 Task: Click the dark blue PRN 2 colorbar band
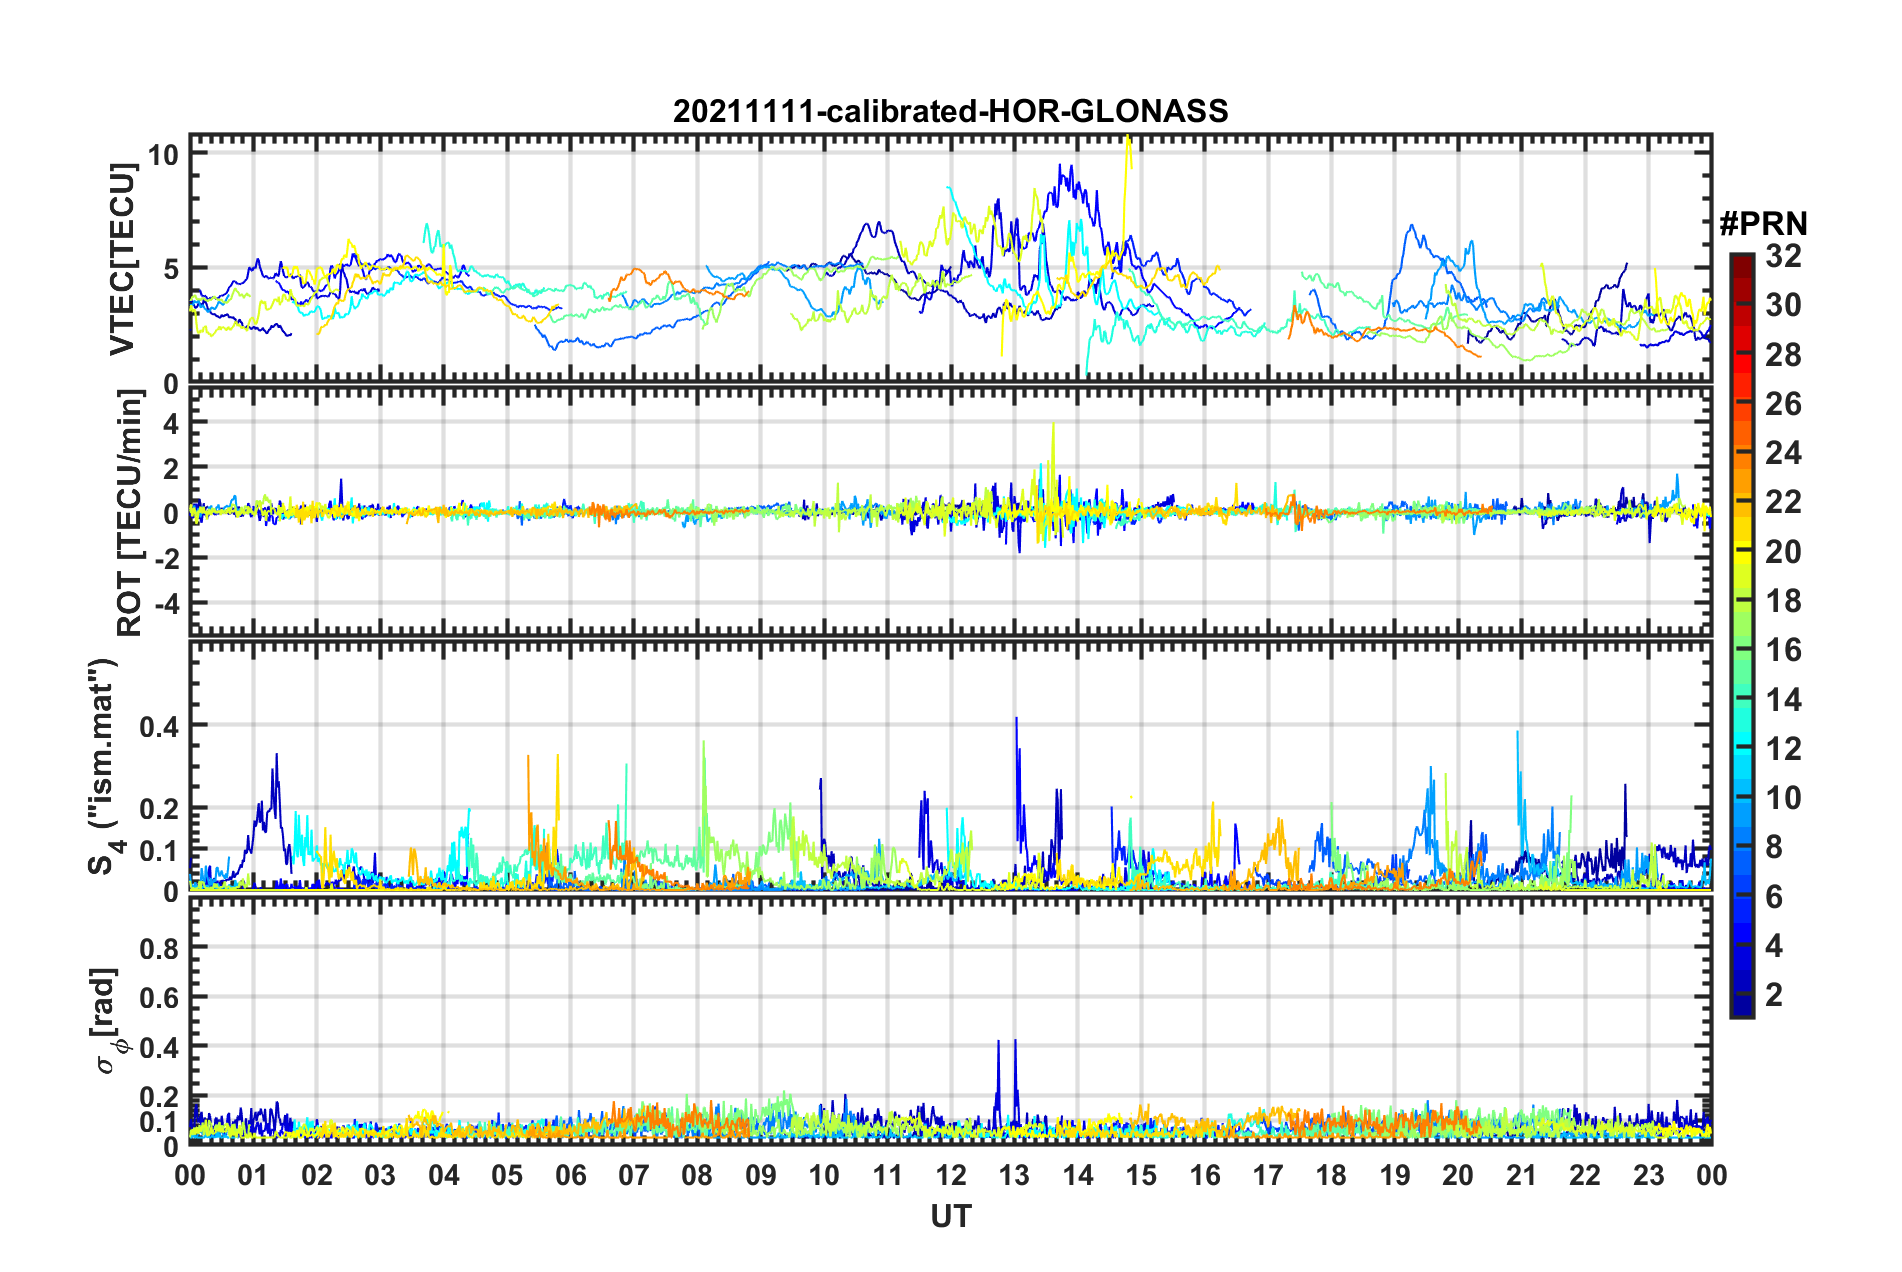click(1741, 995)
